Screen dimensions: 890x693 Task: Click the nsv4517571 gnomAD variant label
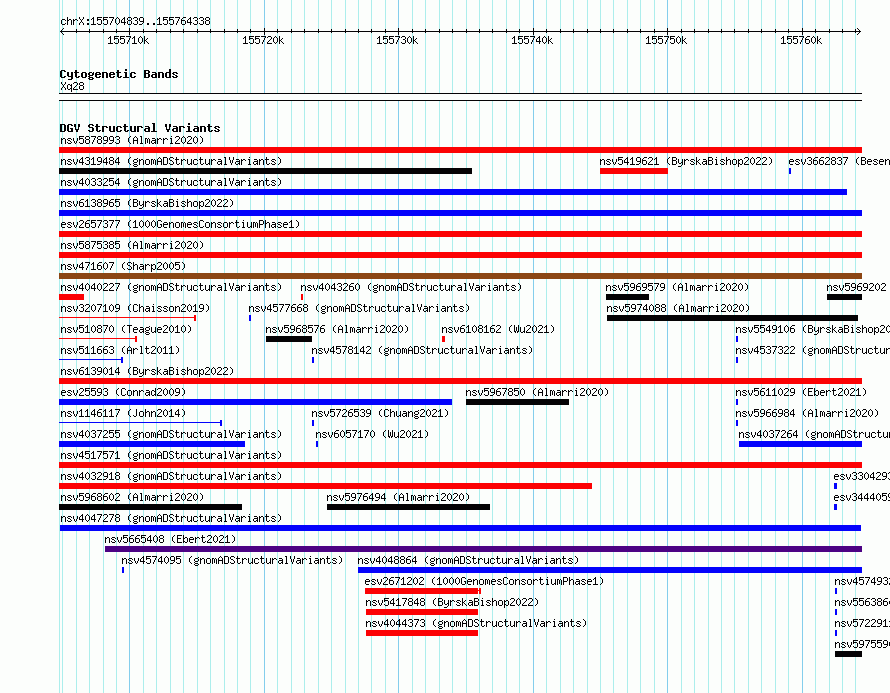click(x=171, y=455)
